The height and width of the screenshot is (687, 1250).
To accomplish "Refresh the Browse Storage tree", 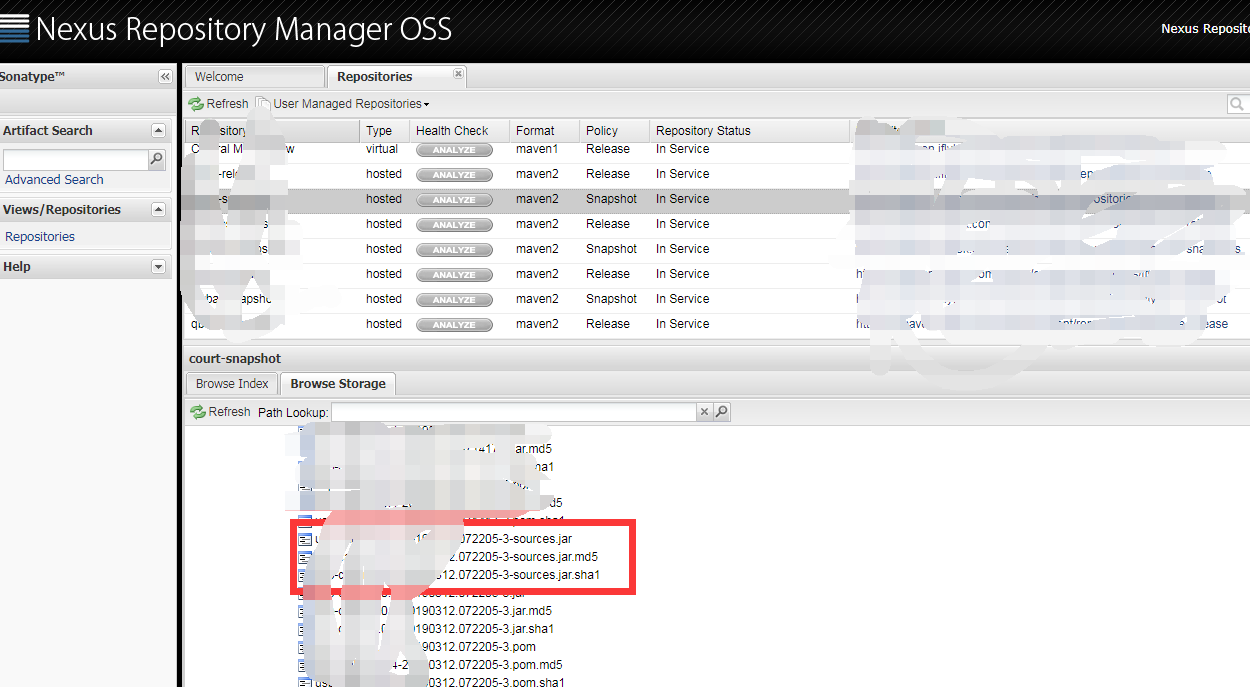I will pyautogui.click(x=220, y=412).
